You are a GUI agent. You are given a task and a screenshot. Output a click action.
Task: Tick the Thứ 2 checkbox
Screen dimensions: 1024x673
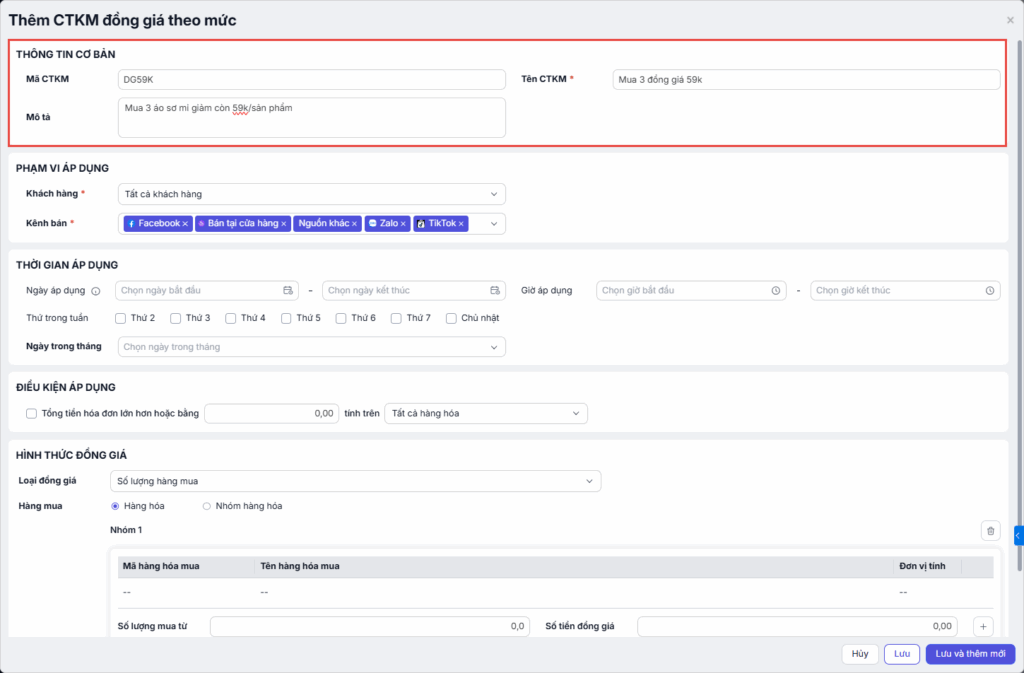click(120, 318)
